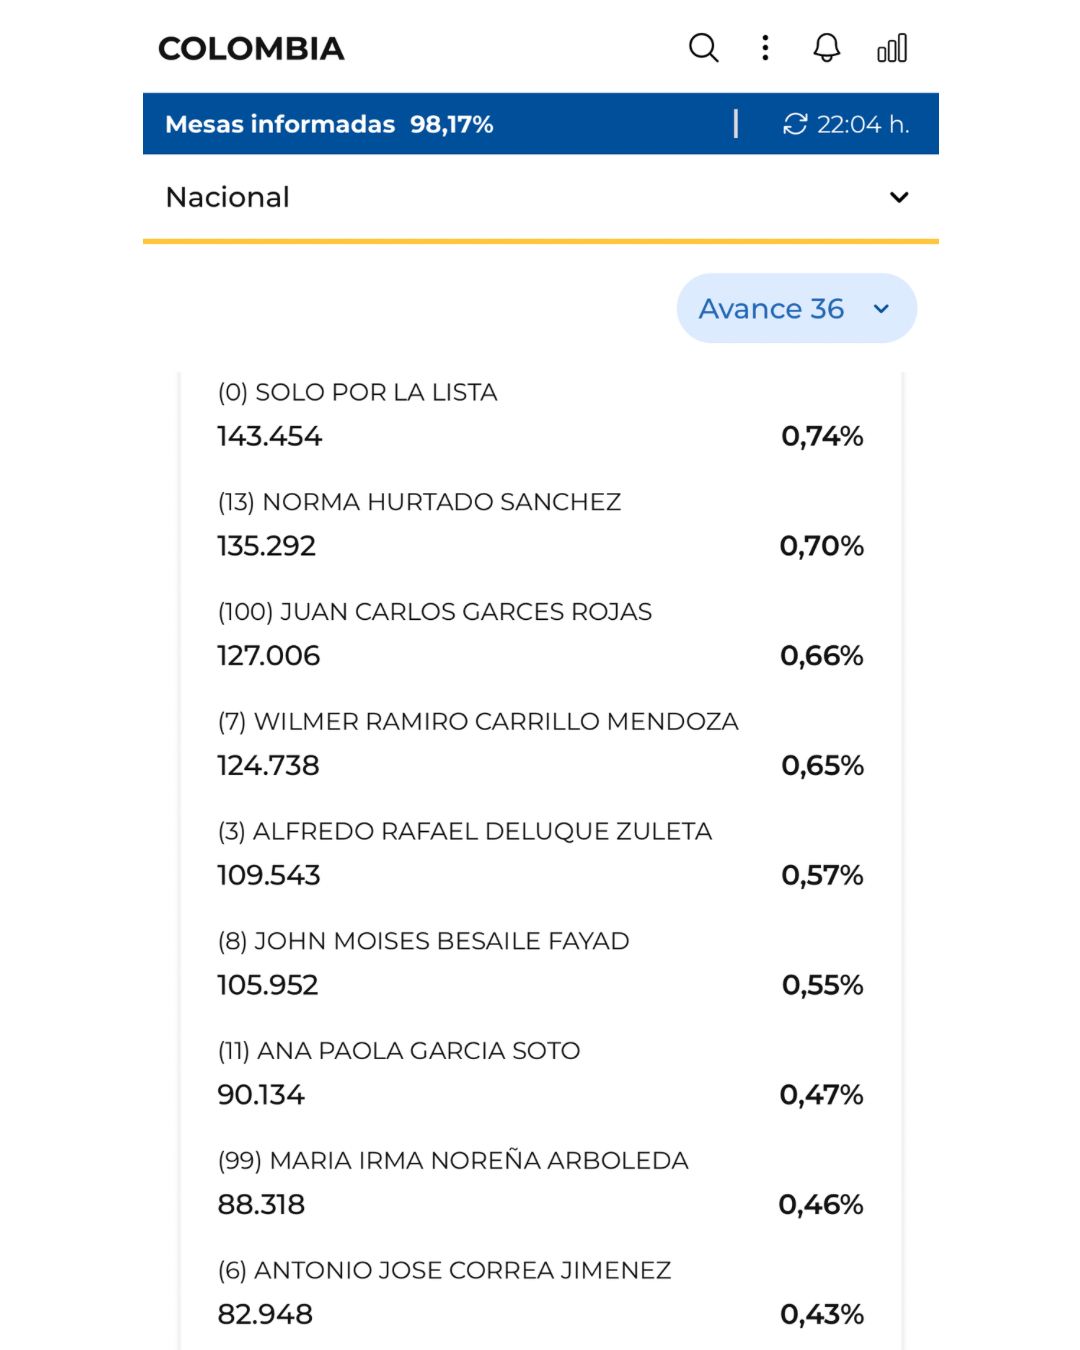Viewport: 1080px width, 1350px height.
Task: Select candidate Wilmer Ramiro Carrillo Mendoza
Action: click(x=540, y=745)
